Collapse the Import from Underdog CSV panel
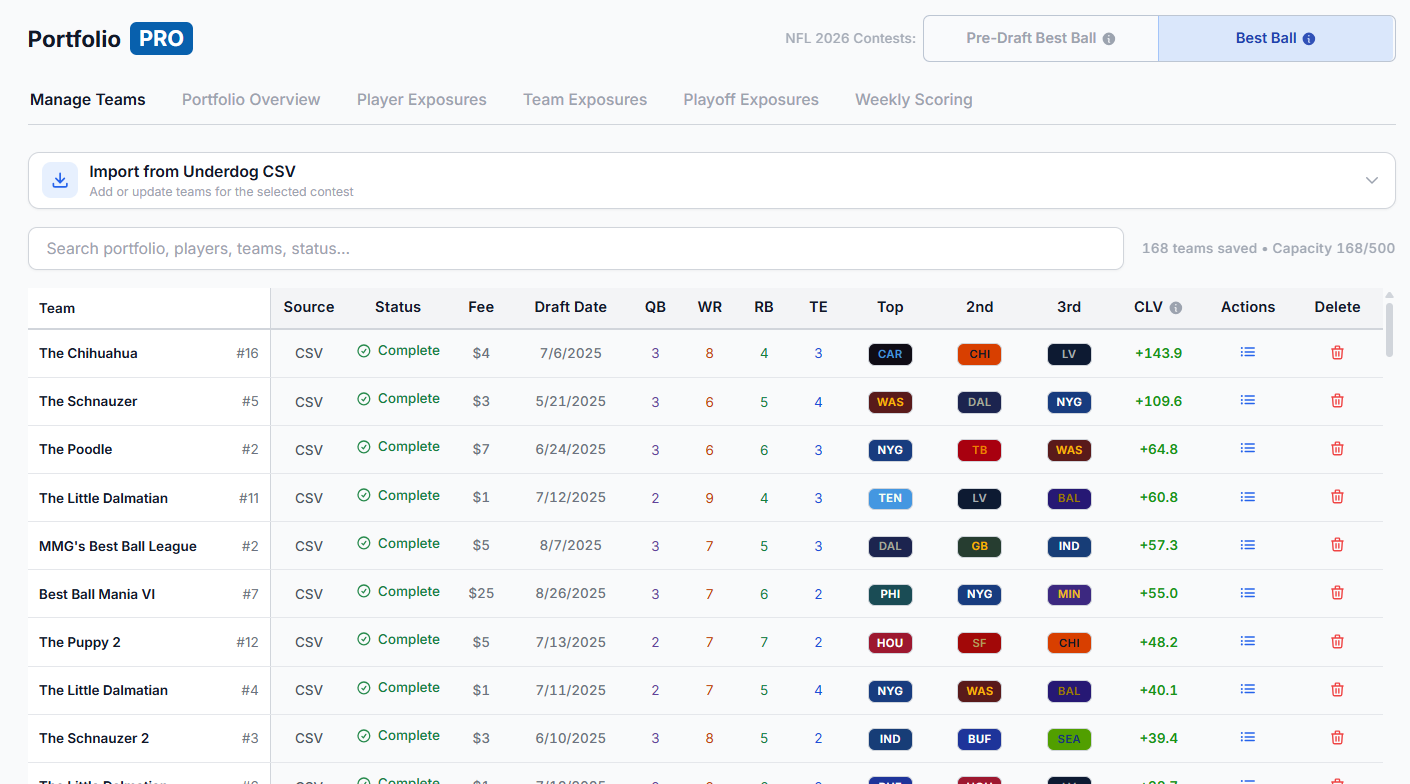The image size is (1410, 784). coord(1371,180)
